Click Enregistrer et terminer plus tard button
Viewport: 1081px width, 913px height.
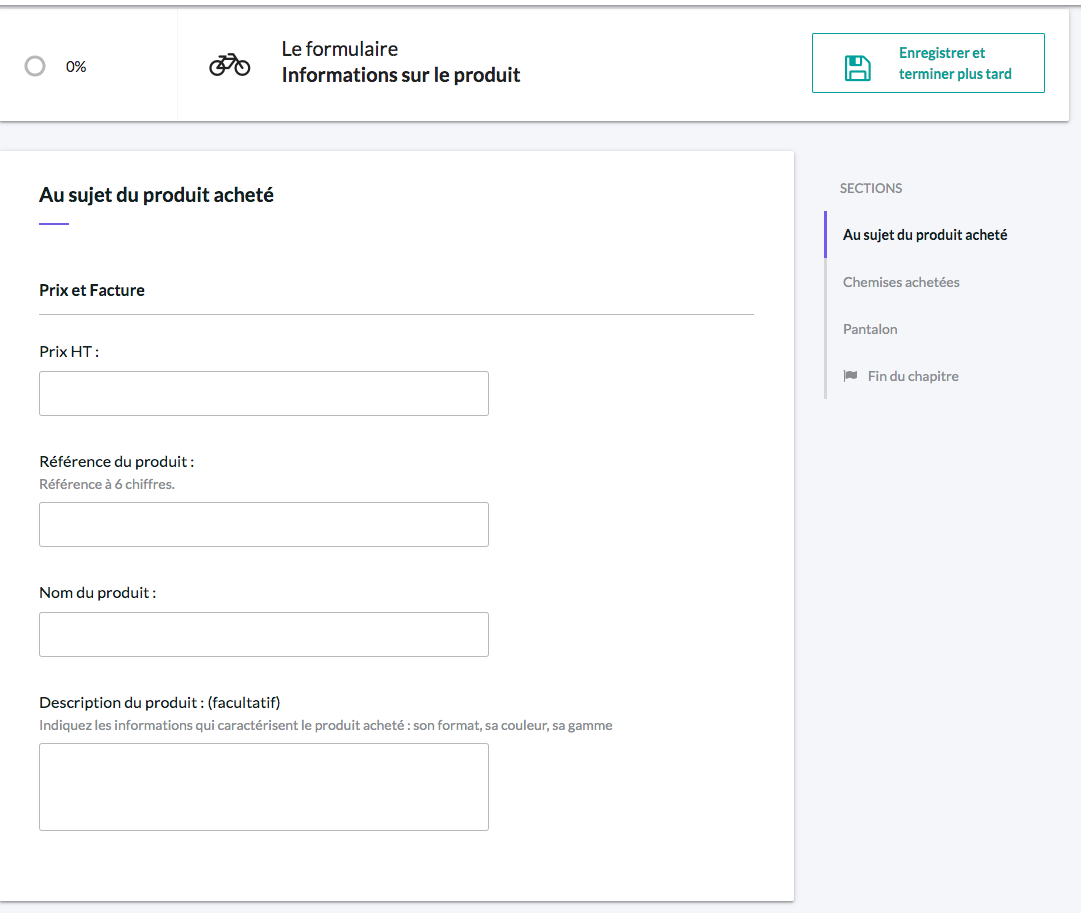[x=928, y=63]
